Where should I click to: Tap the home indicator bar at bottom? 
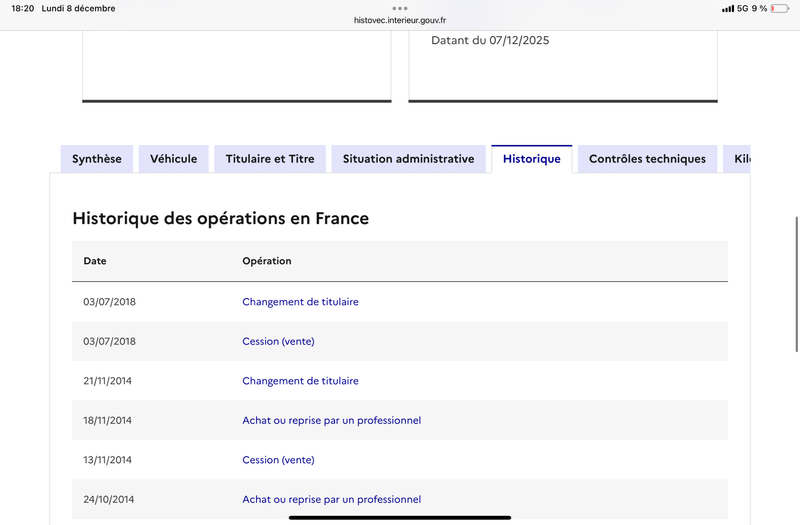tap(400, 517)
